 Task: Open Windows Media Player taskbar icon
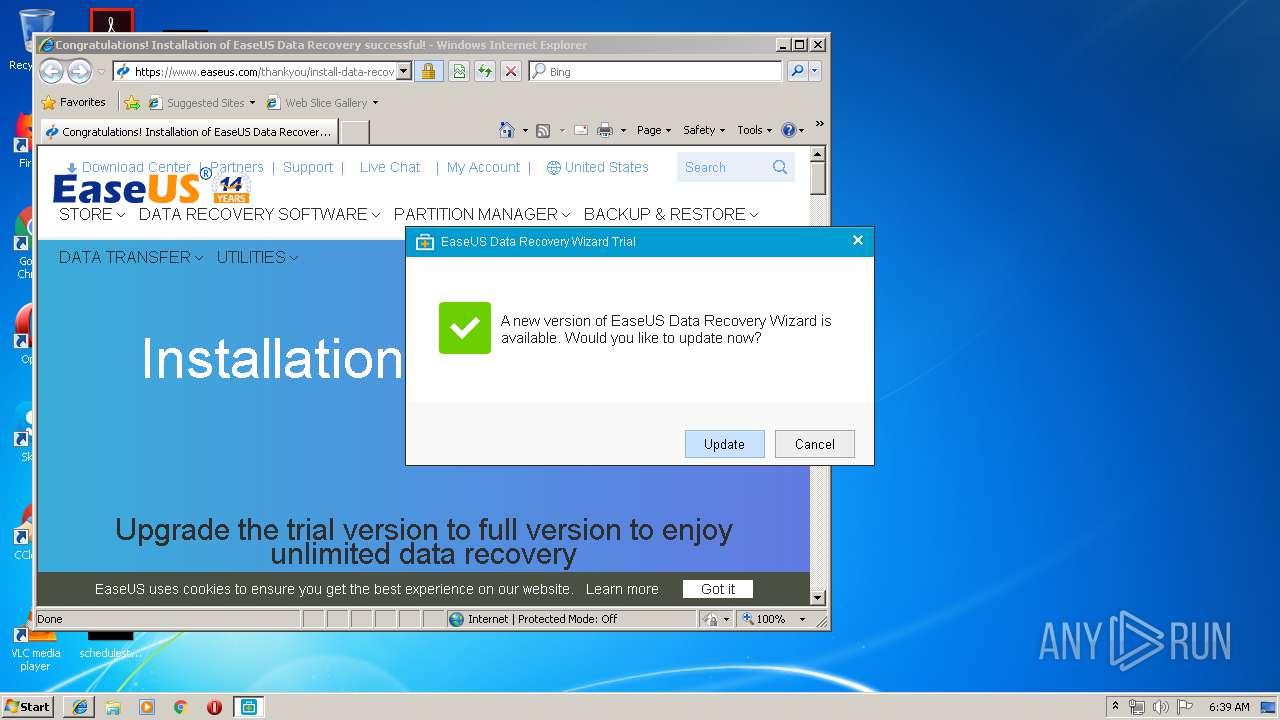147,707
